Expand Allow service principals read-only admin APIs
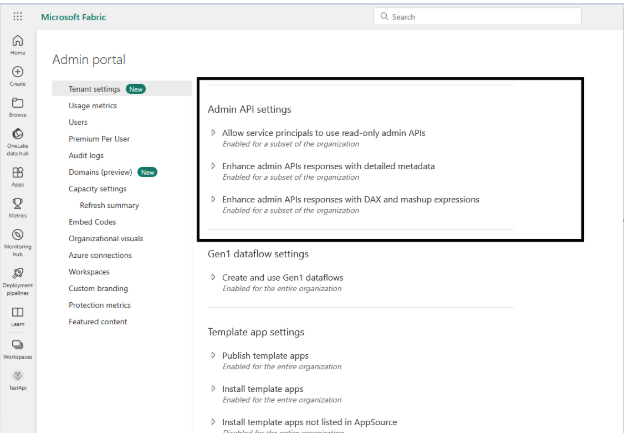The height and width of the screenshot is (433, 626). pyautogui.click(x=213, y=132)
